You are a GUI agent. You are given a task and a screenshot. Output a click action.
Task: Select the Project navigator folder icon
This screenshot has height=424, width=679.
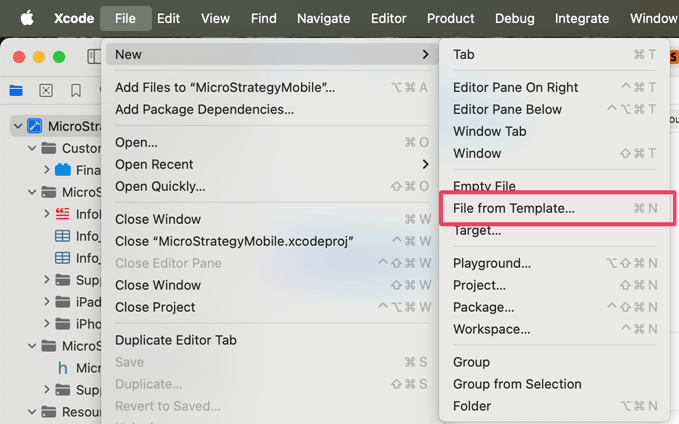click(16, 90)
